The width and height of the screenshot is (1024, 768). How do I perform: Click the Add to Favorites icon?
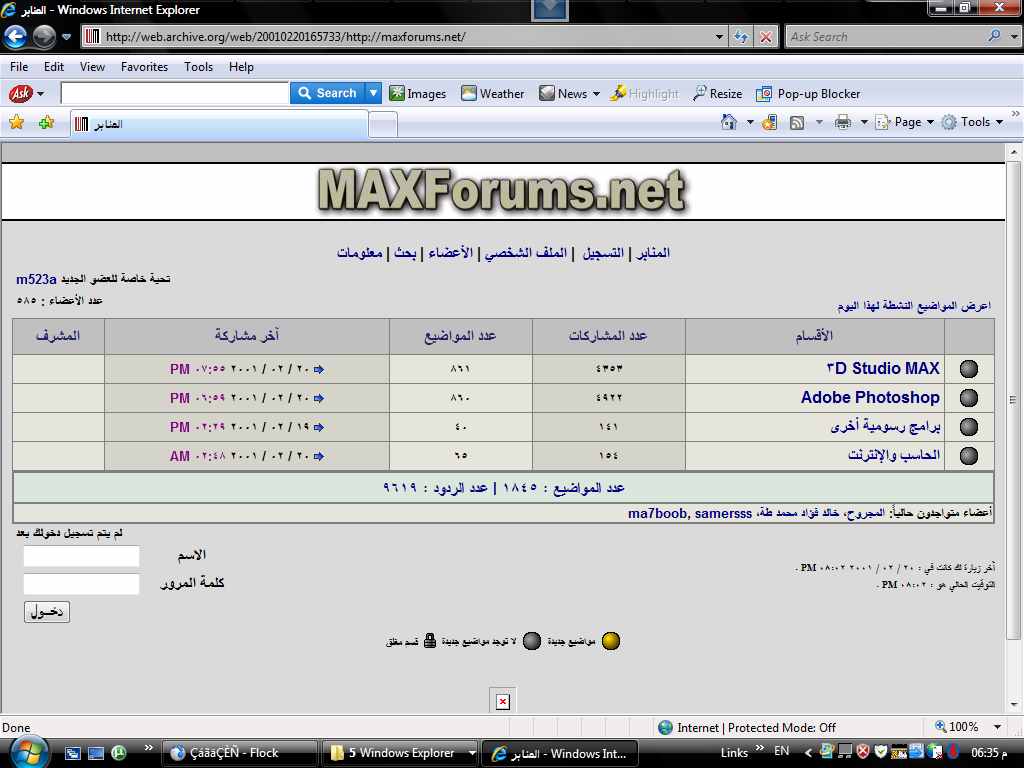[x=46, y=122]
